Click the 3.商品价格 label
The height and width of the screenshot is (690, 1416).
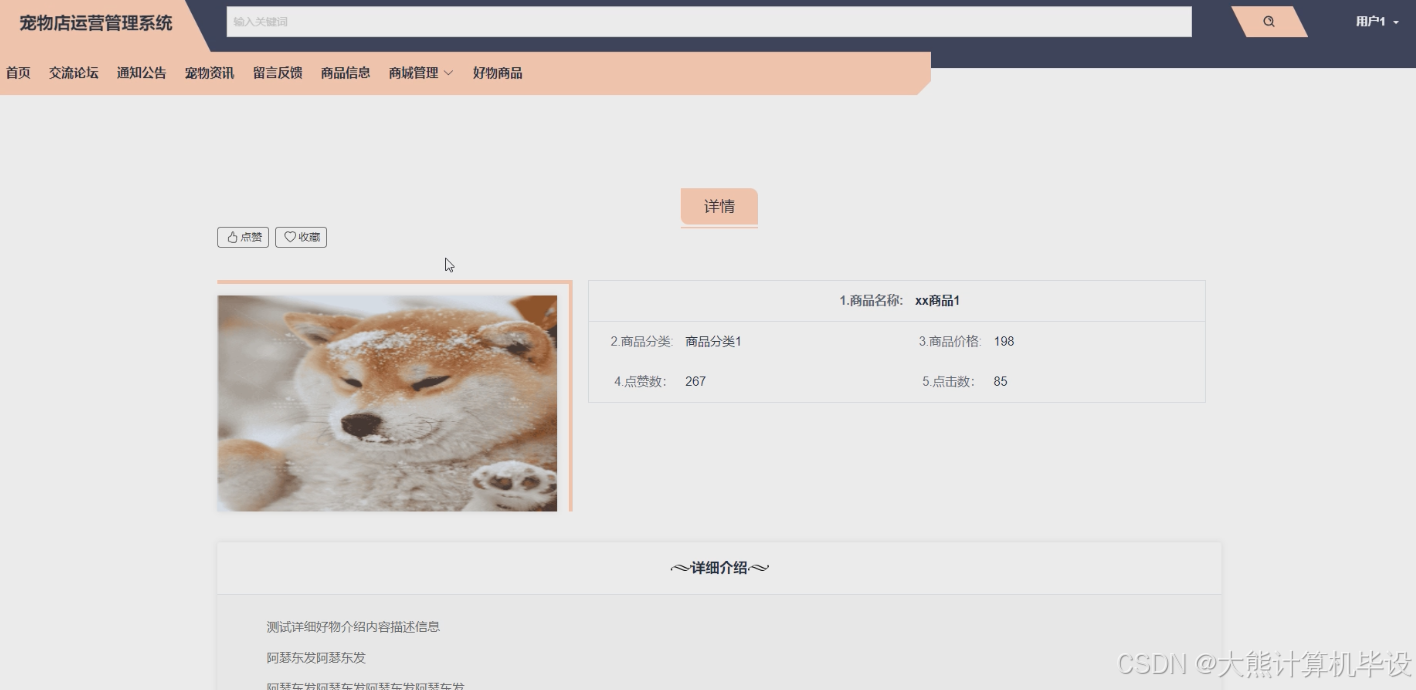tap(950, 342)
